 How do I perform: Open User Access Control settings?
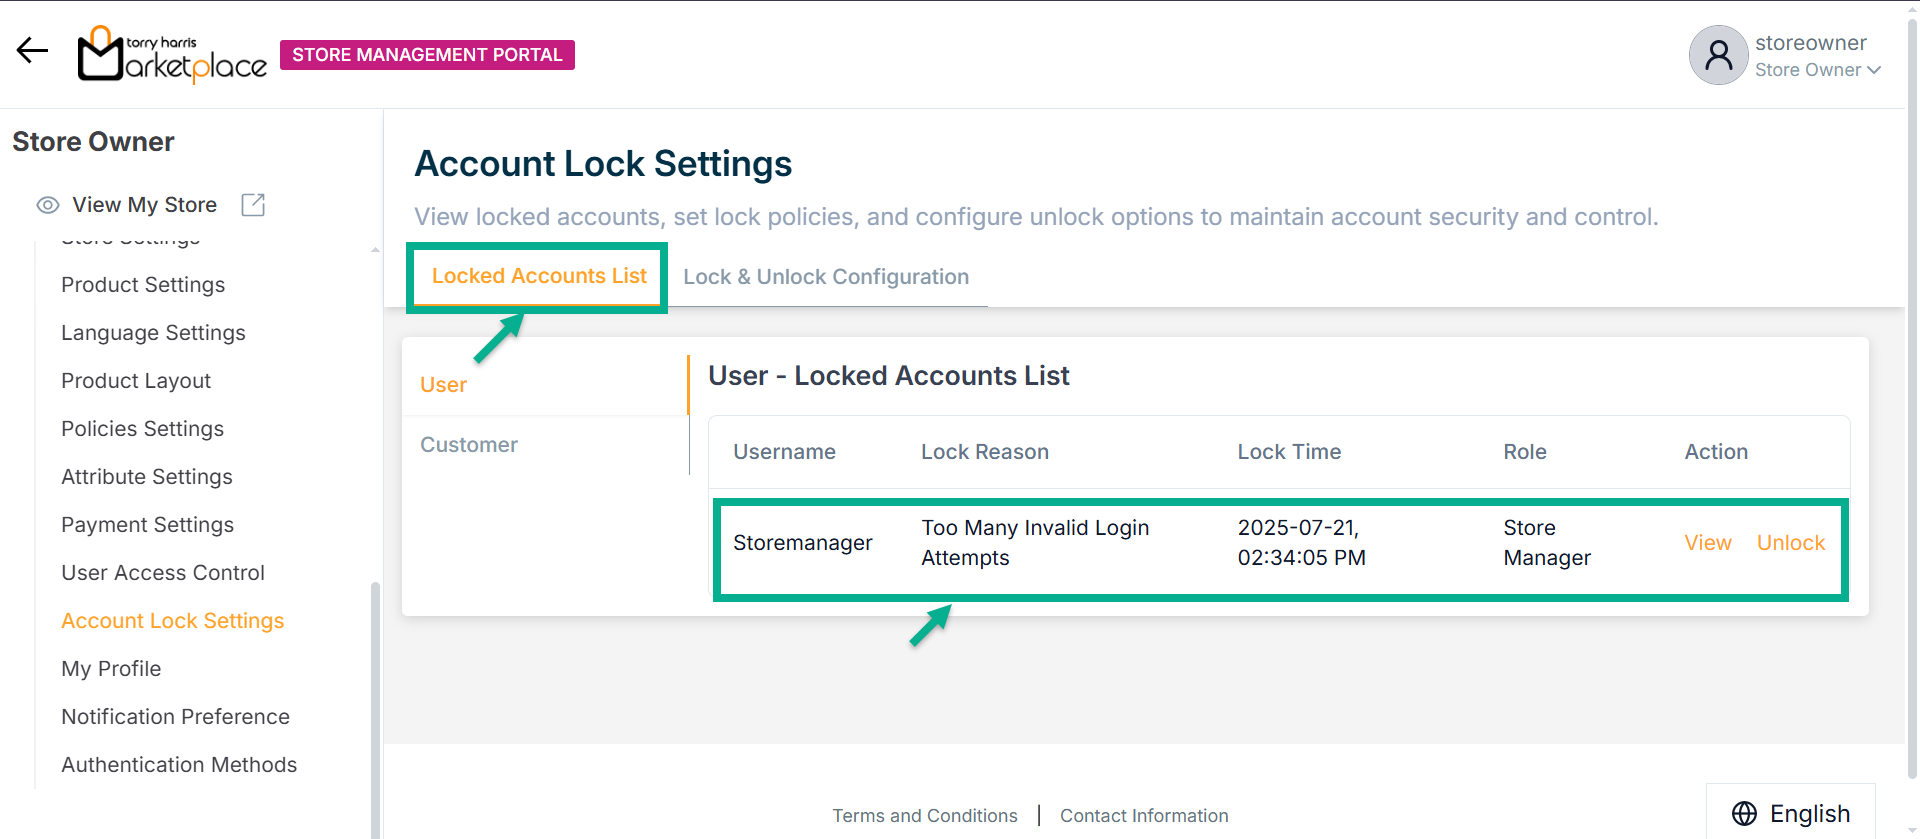coord(163,573)
